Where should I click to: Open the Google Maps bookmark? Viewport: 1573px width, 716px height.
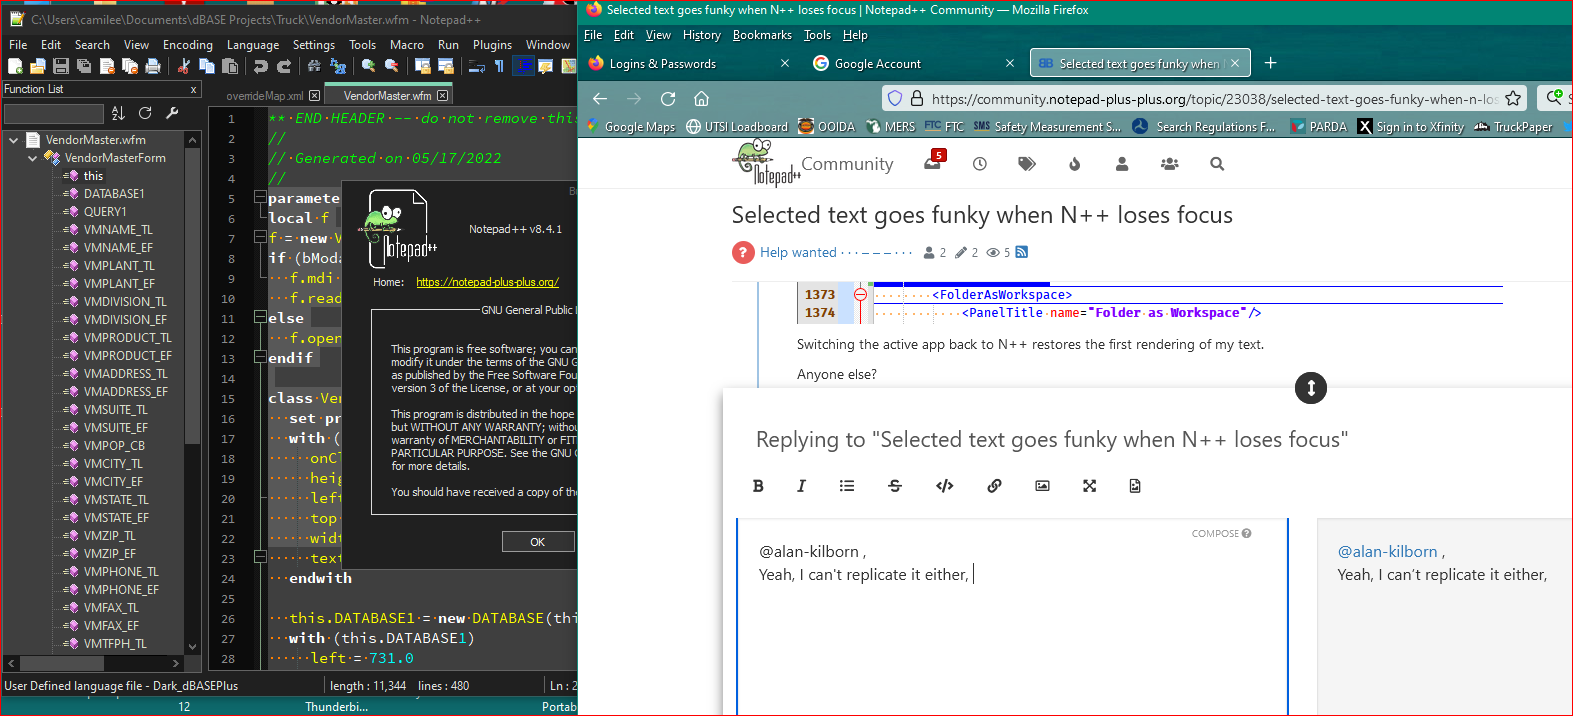(631, 127)
